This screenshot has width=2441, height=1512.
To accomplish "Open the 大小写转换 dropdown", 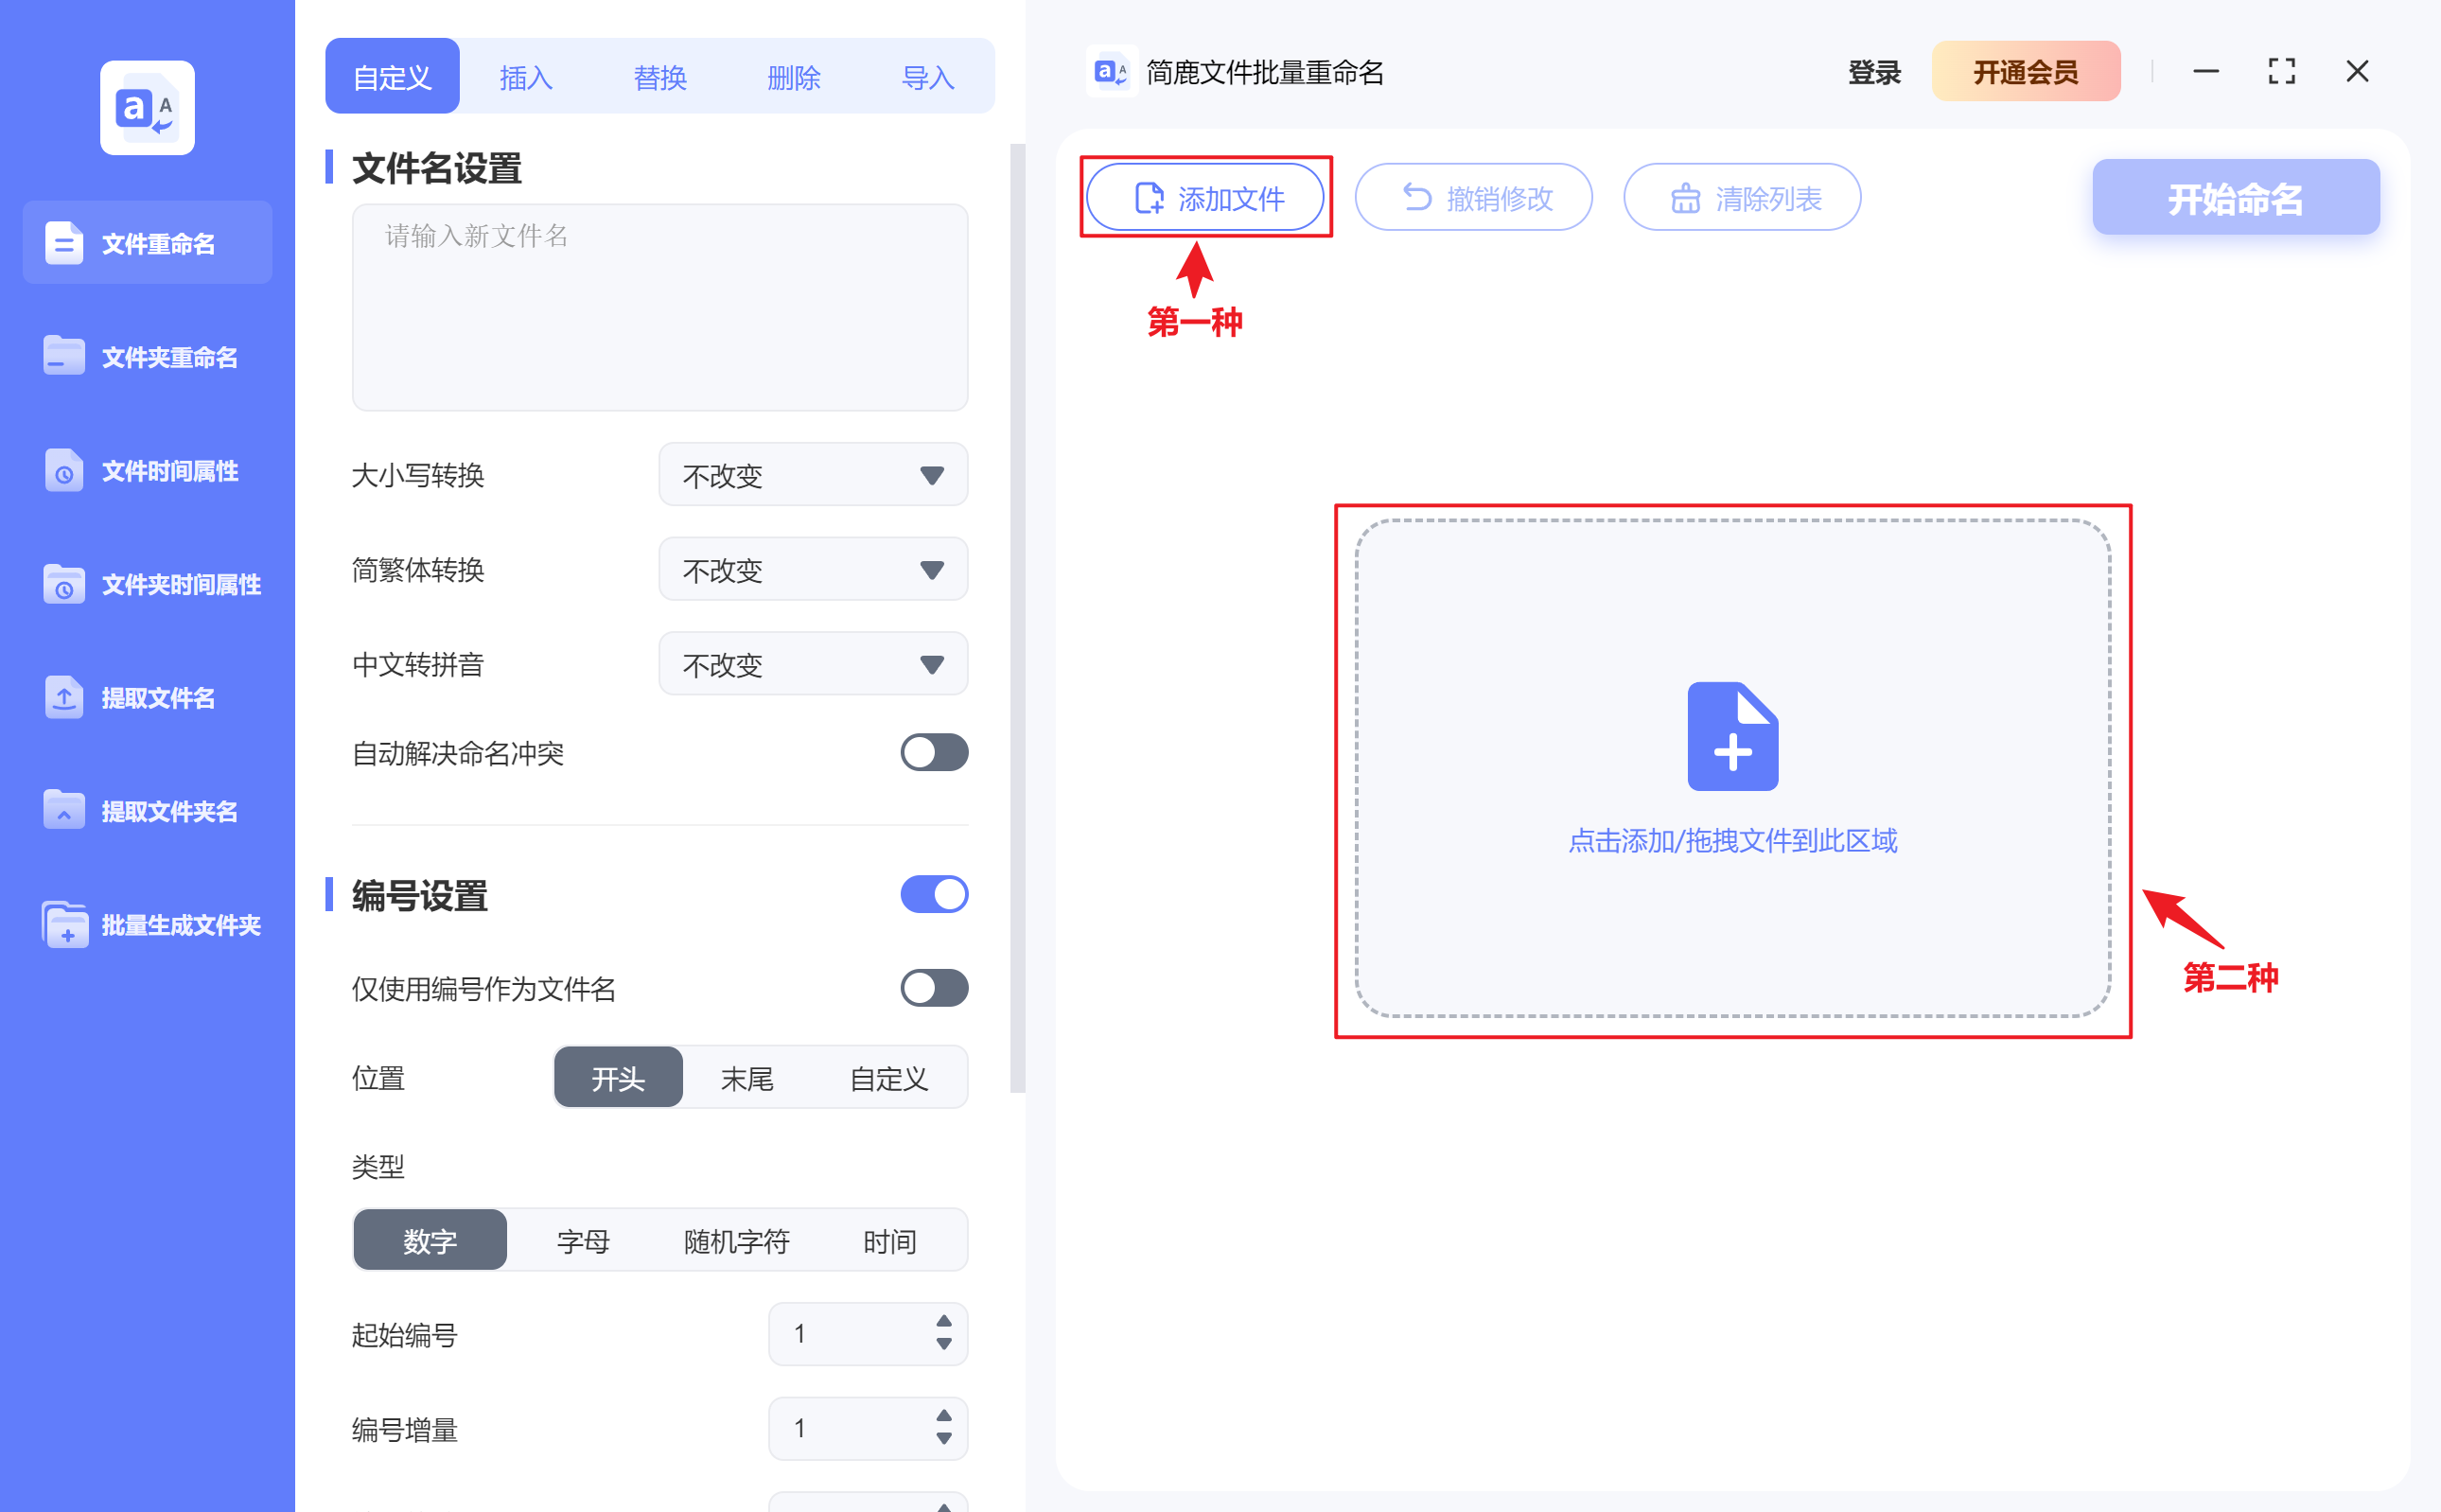I will [812, 474].
